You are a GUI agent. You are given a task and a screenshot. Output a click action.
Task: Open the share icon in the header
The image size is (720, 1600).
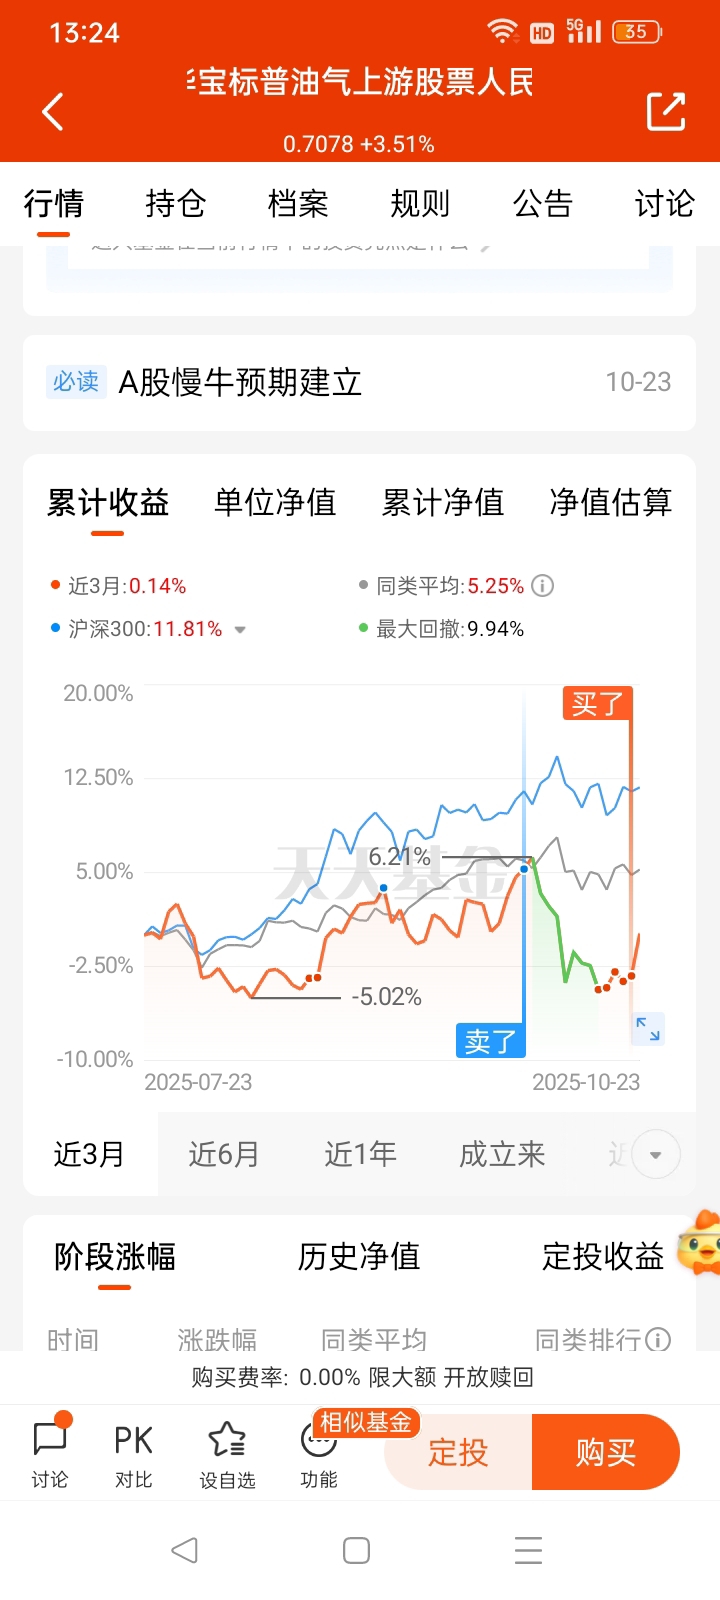666,111
